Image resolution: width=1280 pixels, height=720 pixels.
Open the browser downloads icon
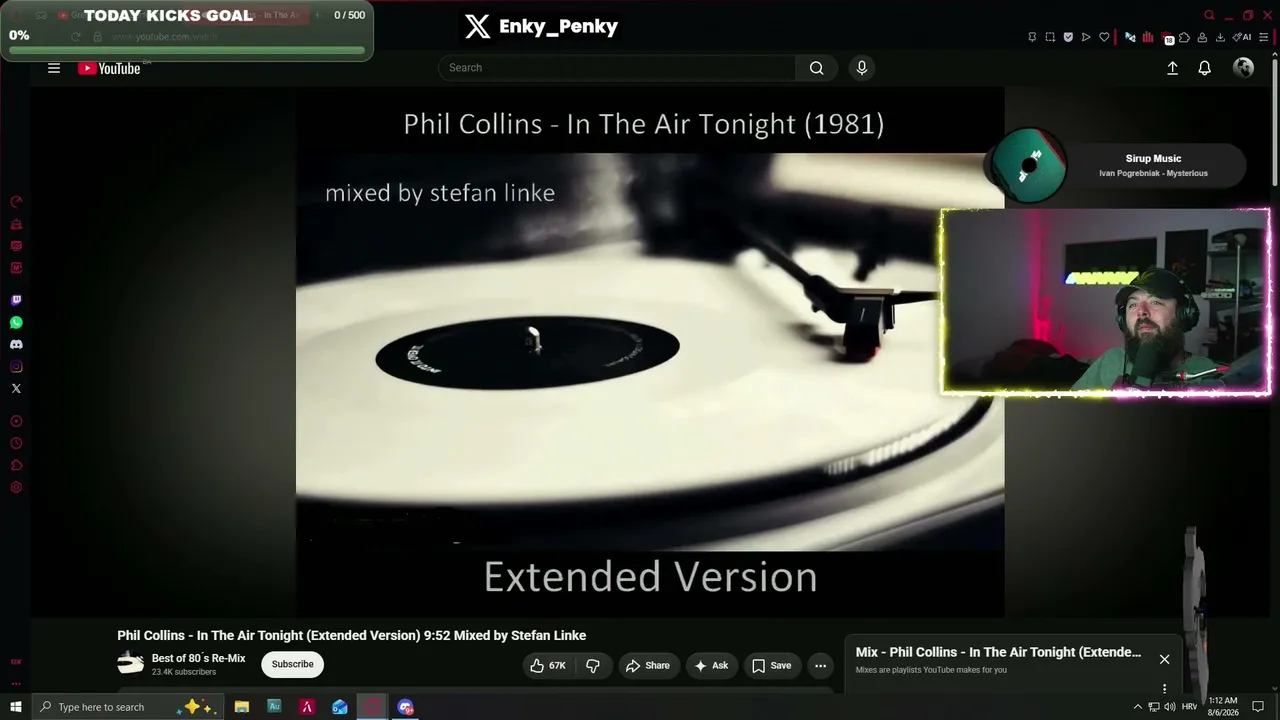[1221, 37]
